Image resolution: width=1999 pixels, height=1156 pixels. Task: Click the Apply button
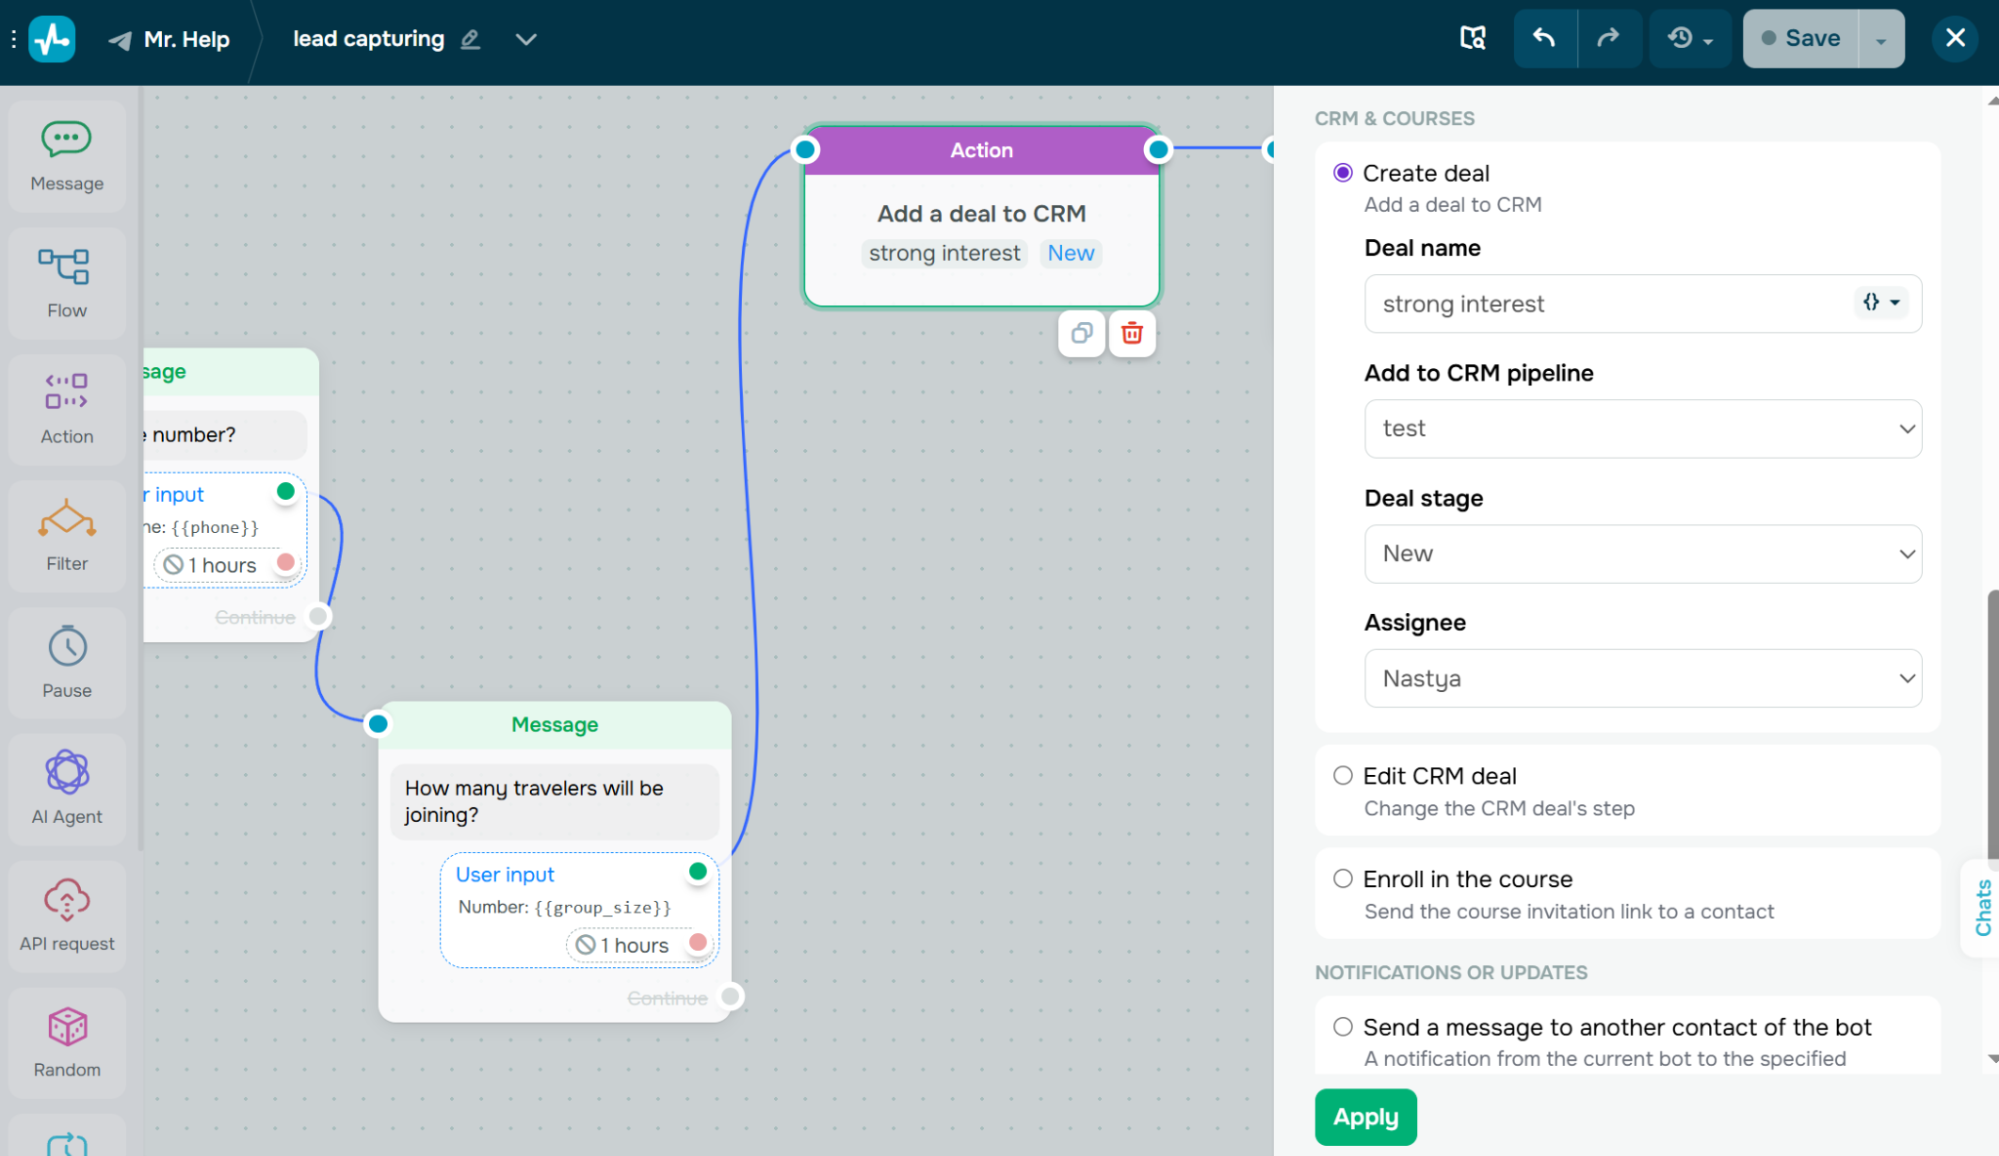pyautogui.click(x=1365, y=1117)
